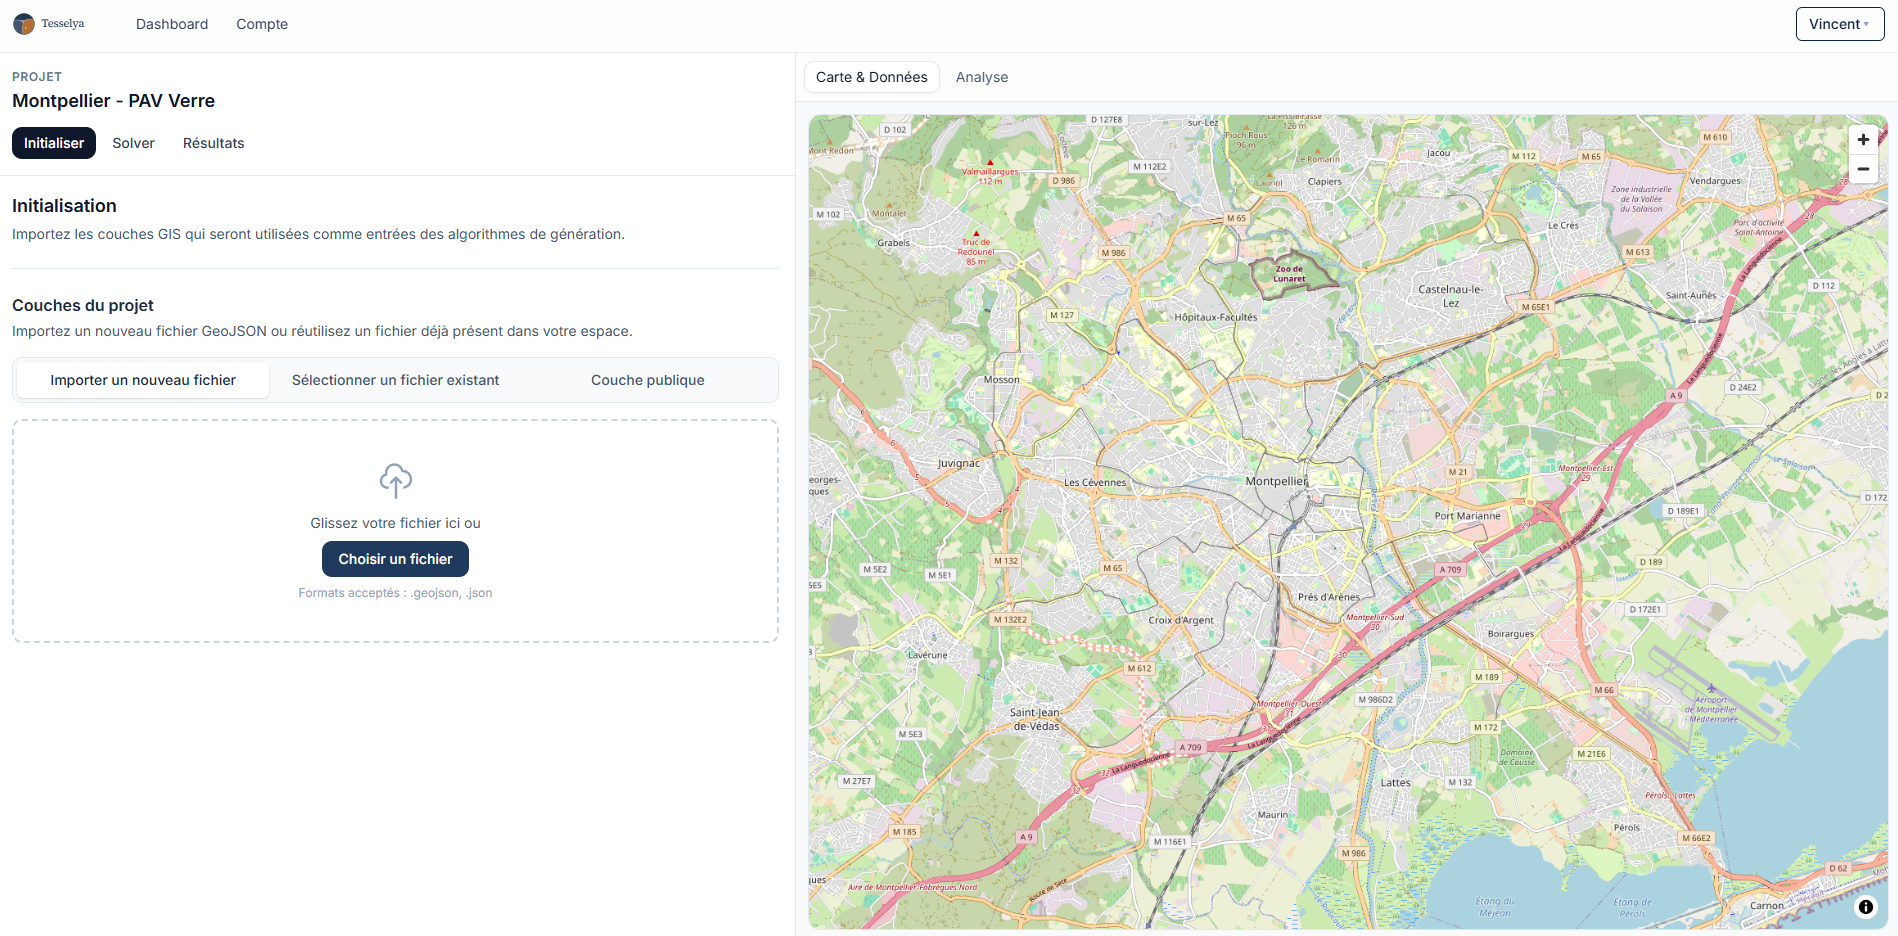Click the Lavérune label on the map
This screenshot has width=1898, height=936.
[927, 655]
